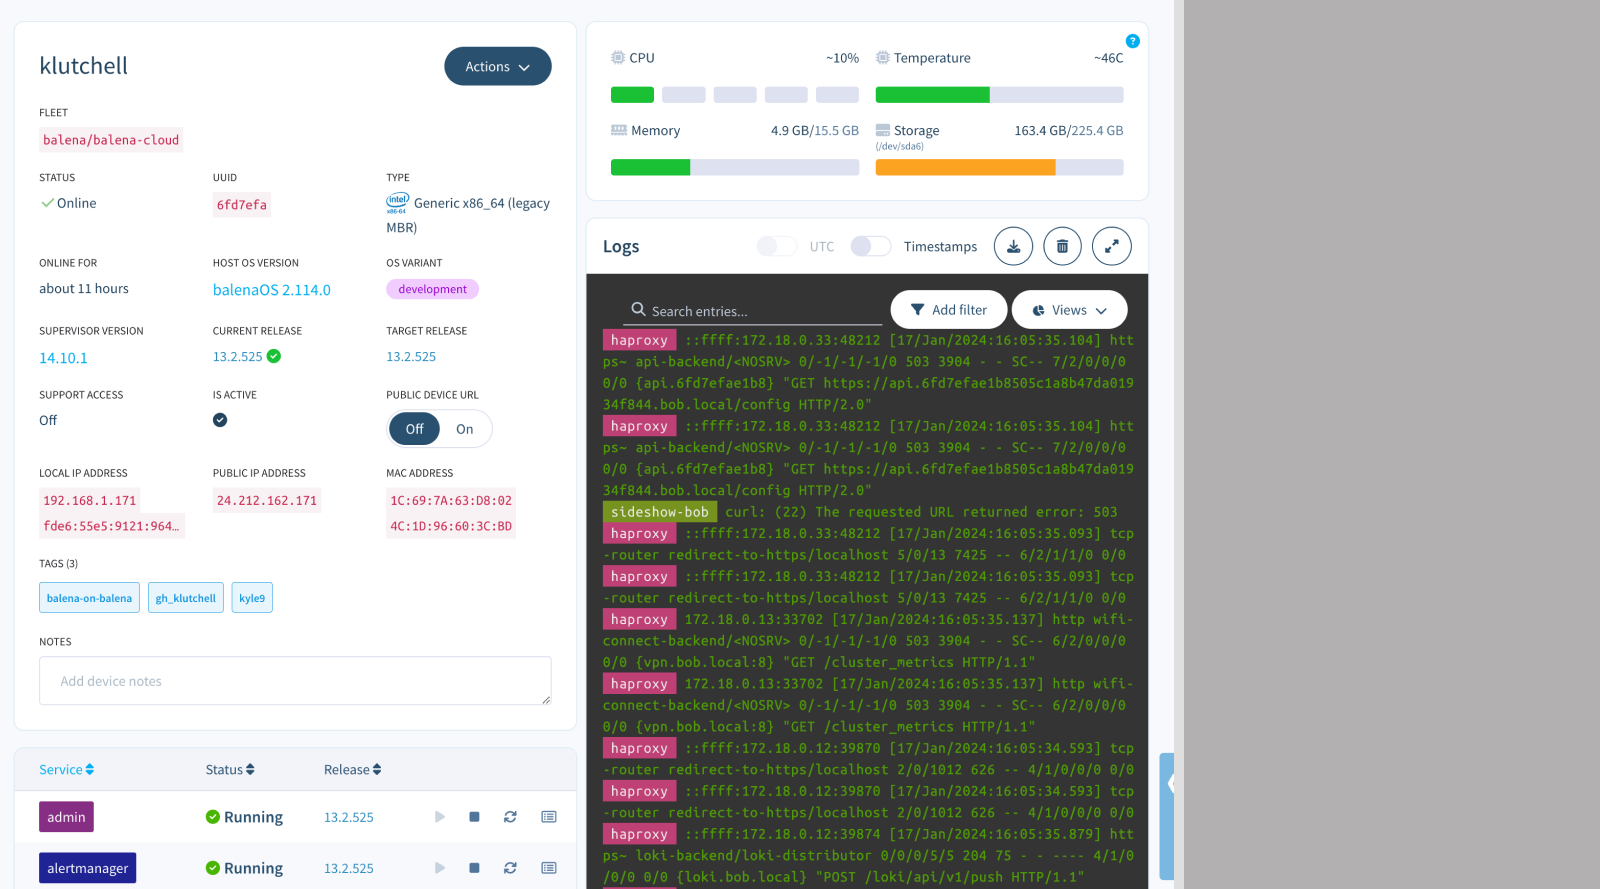Click the blue help question mark icon
Screen dimensions: 1600x889
pos(1132,41)
